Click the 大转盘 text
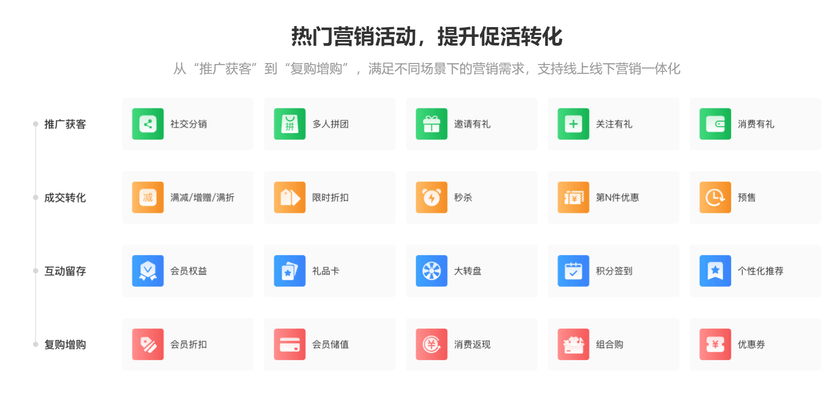 [x=468, y=271]
